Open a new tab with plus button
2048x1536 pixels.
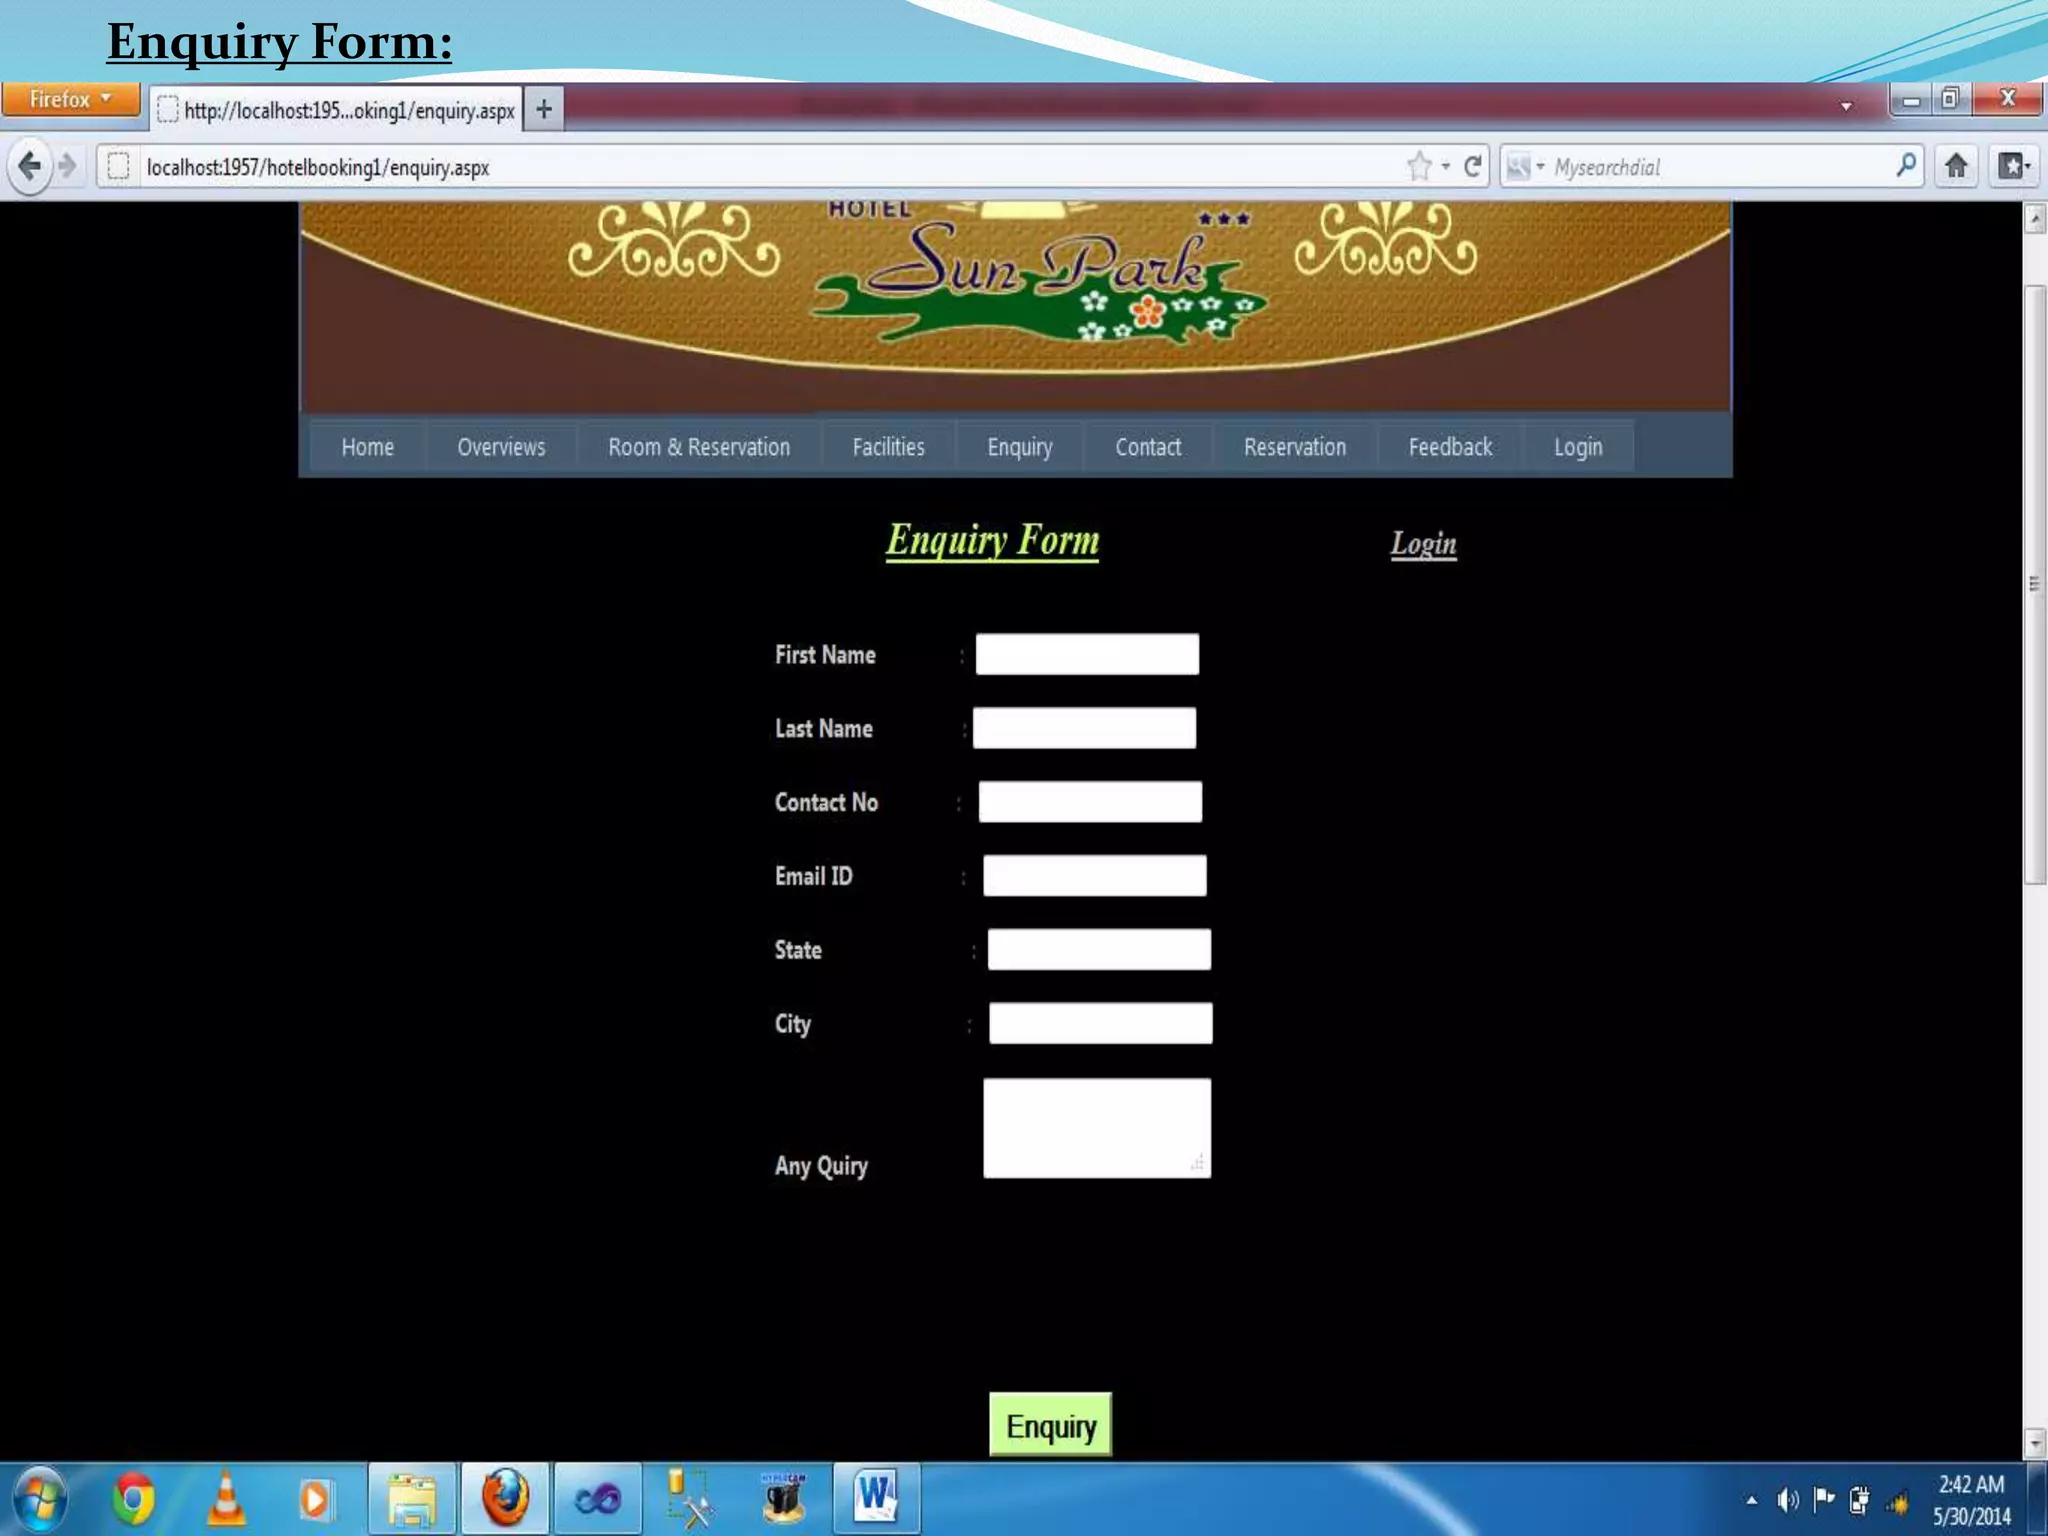pyautogui.click(x=544, y=109)
